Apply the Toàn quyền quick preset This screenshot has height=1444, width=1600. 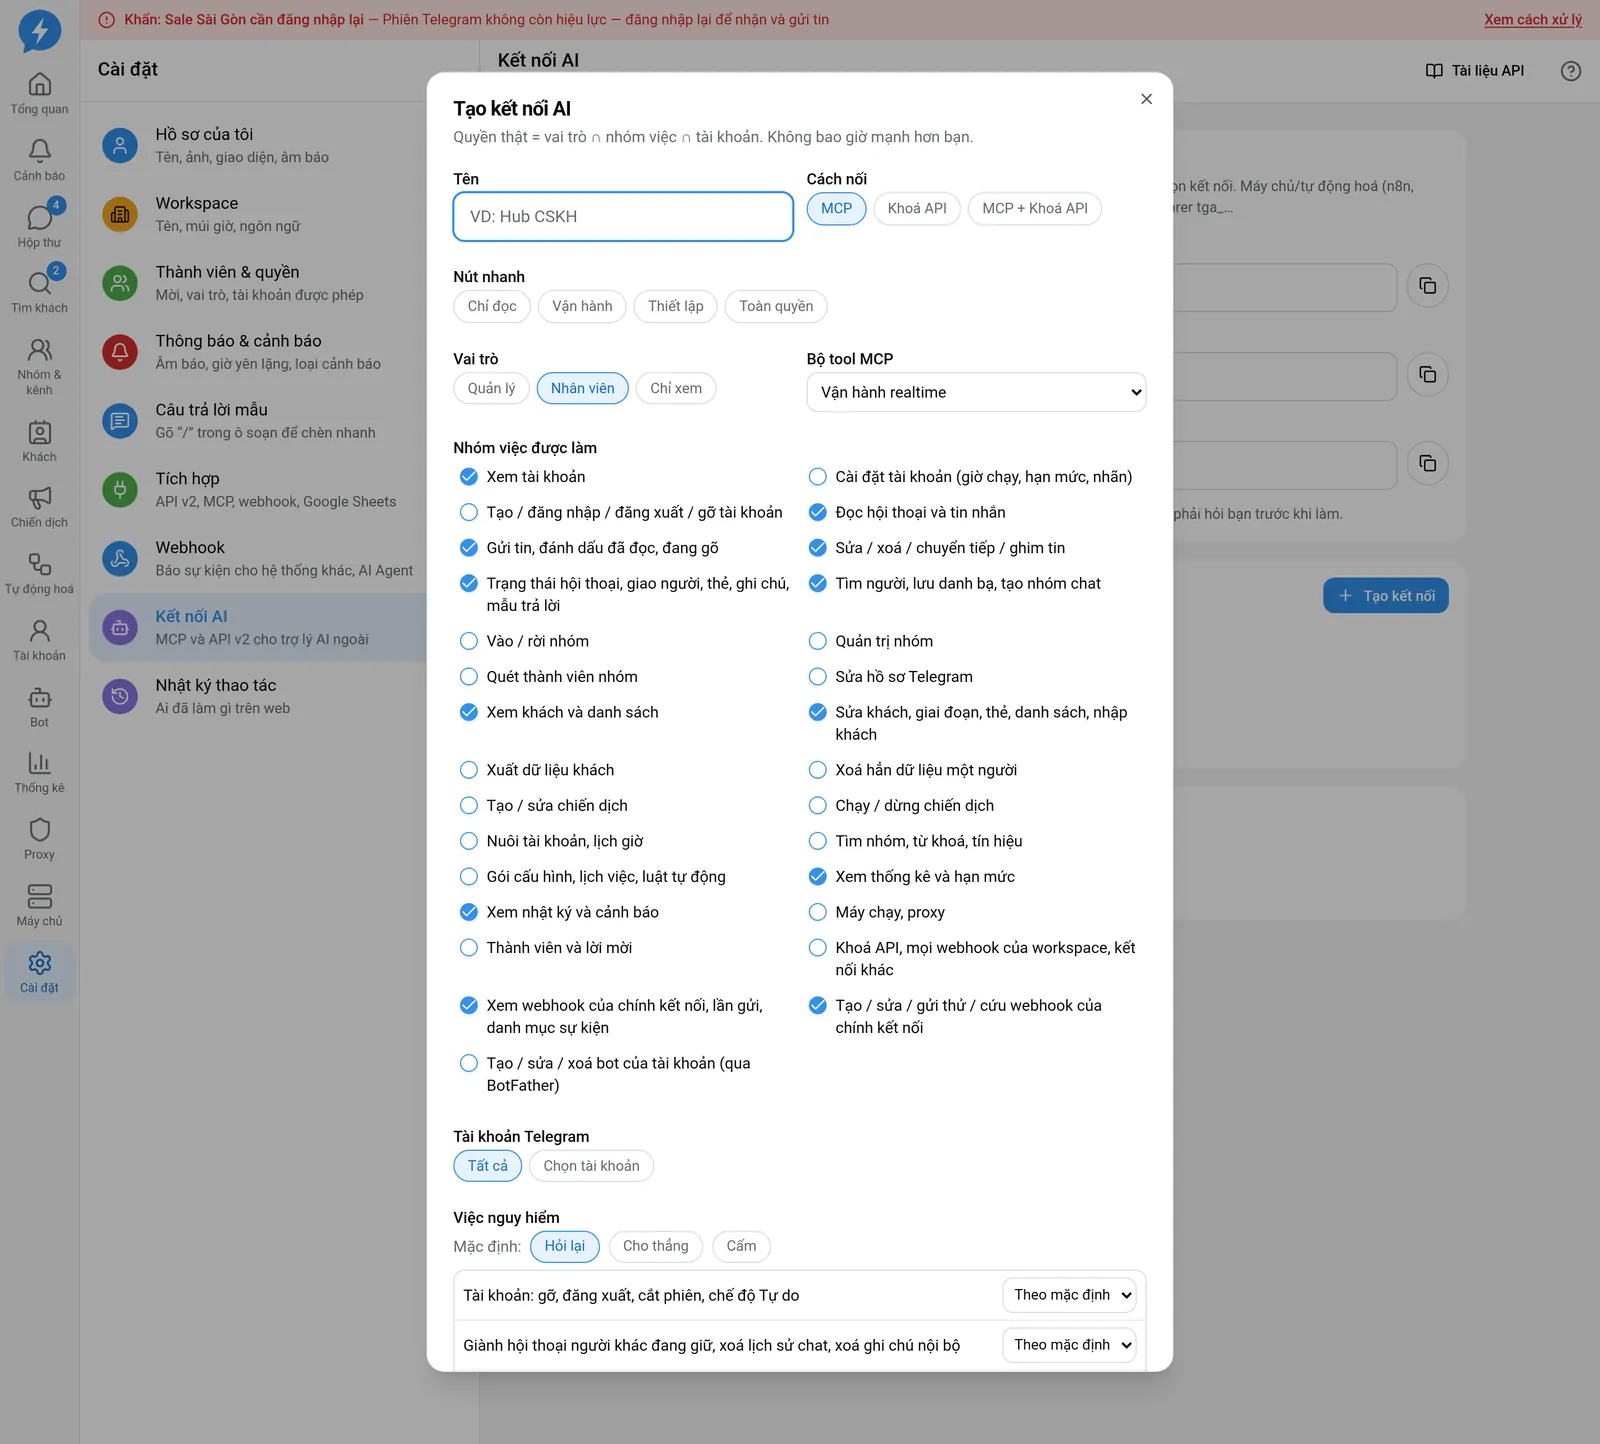776,306
